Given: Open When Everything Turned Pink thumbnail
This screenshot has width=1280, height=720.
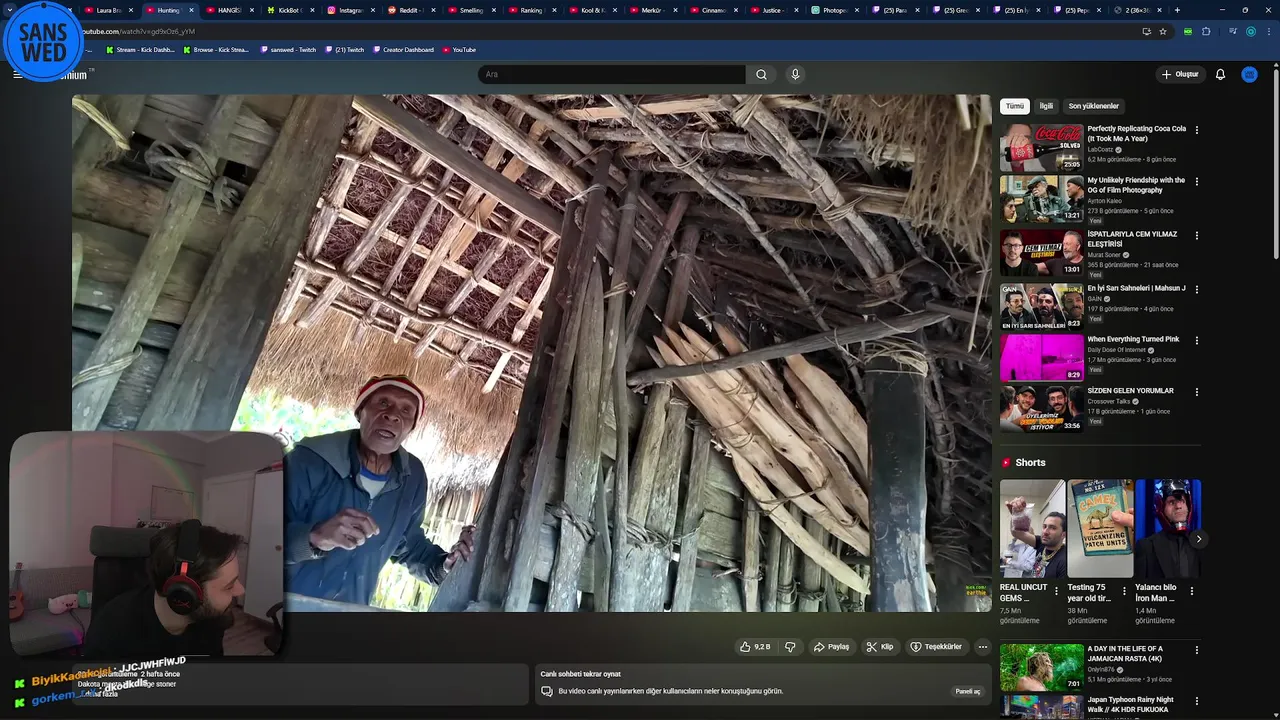Looking at the screenshot, I should [x=1041, y=357].
